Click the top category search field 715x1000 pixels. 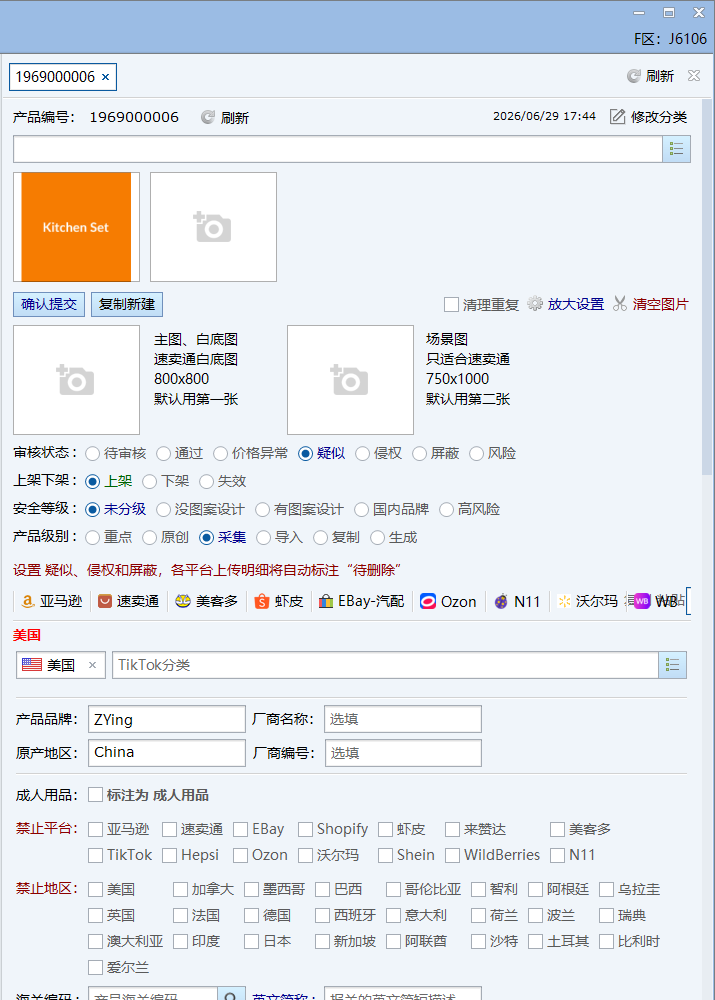tap(337, 149)
